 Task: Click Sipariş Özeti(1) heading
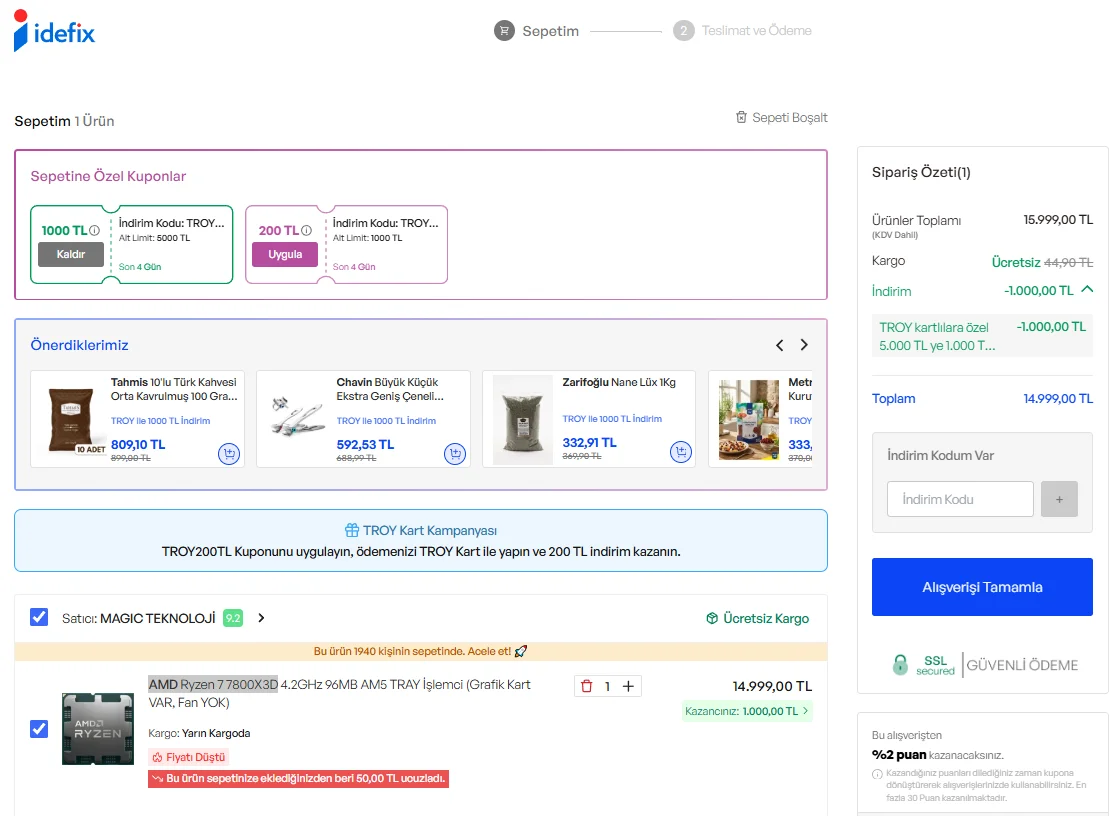pyautogui.click(x=921, y=172)
